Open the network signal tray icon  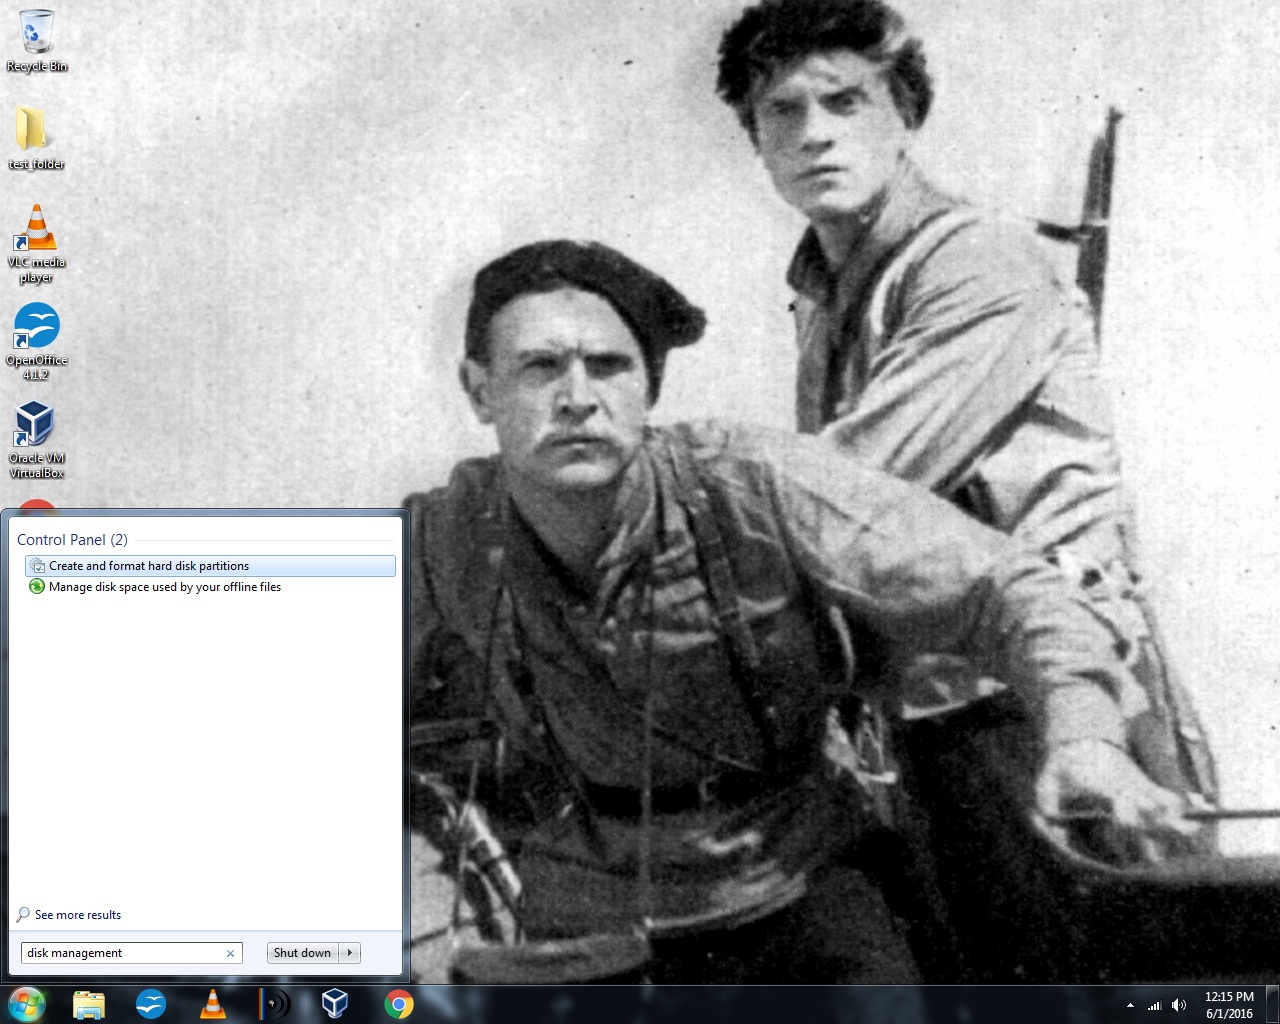point(1154,1005)
